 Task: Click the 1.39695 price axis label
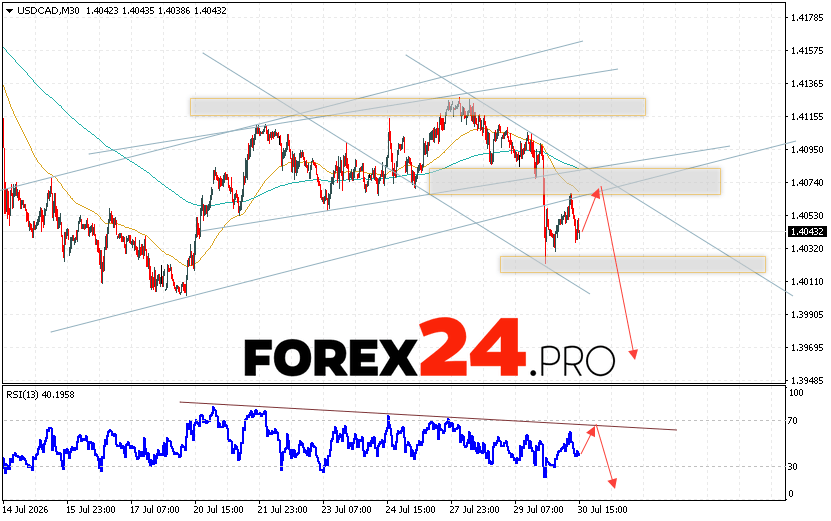807,348
